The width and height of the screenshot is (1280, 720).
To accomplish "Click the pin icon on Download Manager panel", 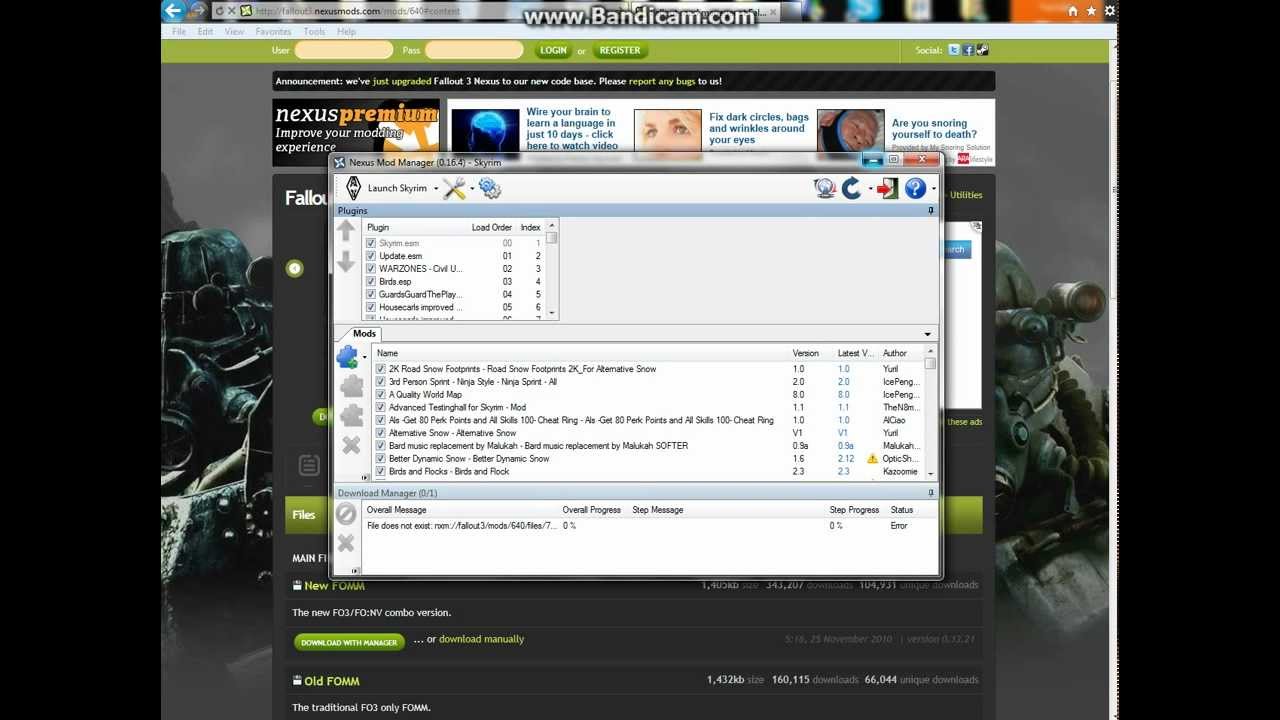I will tap(931, 493).
